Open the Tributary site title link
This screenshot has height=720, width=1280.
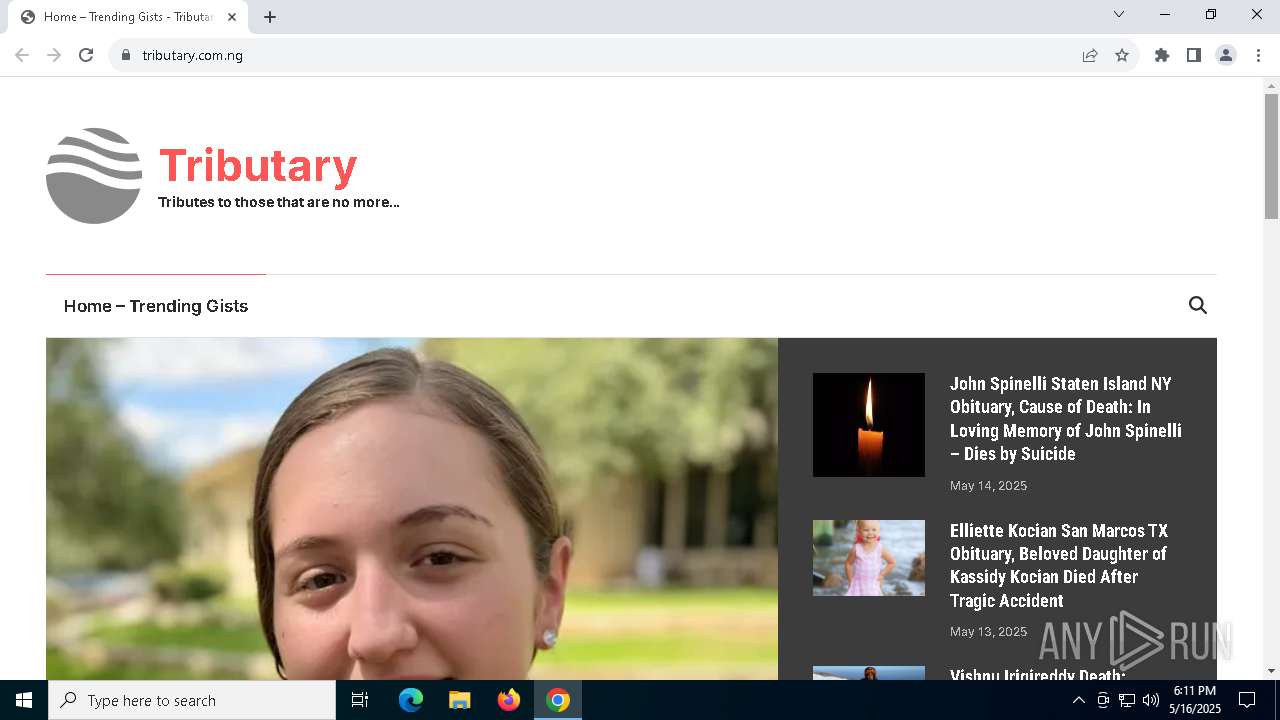click(258, 166)
